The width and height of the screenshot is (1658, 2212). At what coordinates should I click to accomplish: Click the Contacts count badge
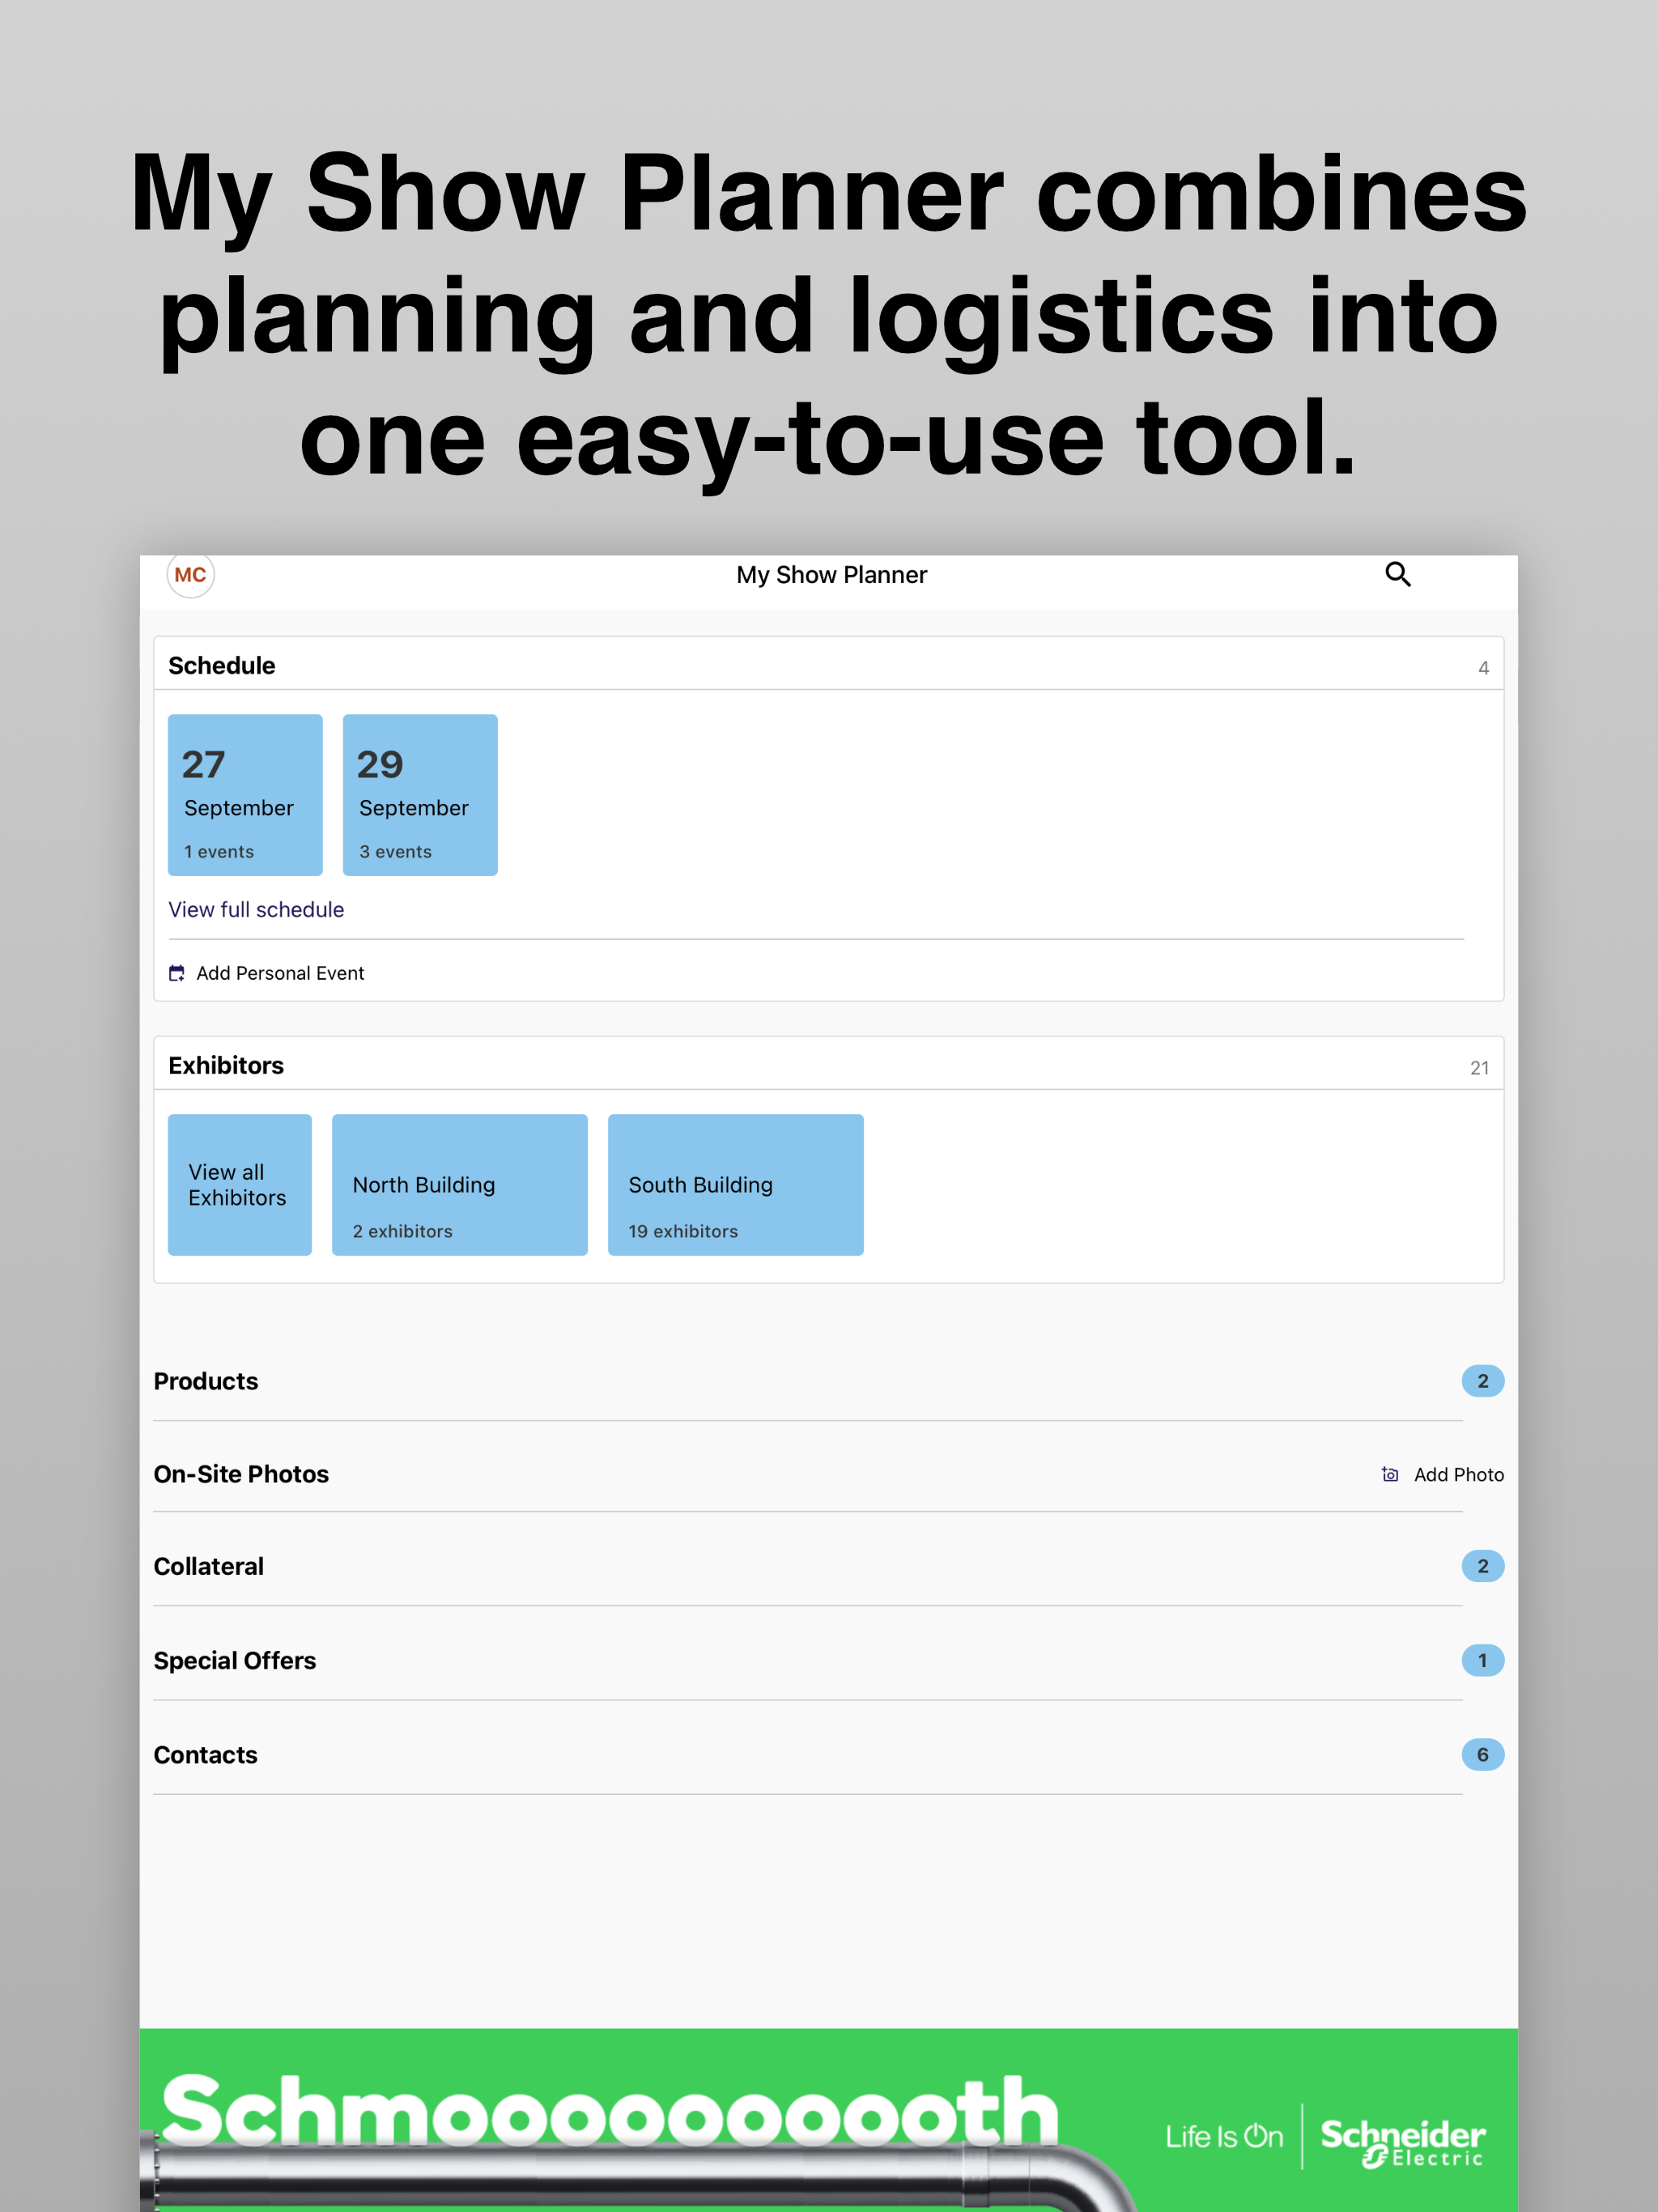(x=1482, y=1754)
